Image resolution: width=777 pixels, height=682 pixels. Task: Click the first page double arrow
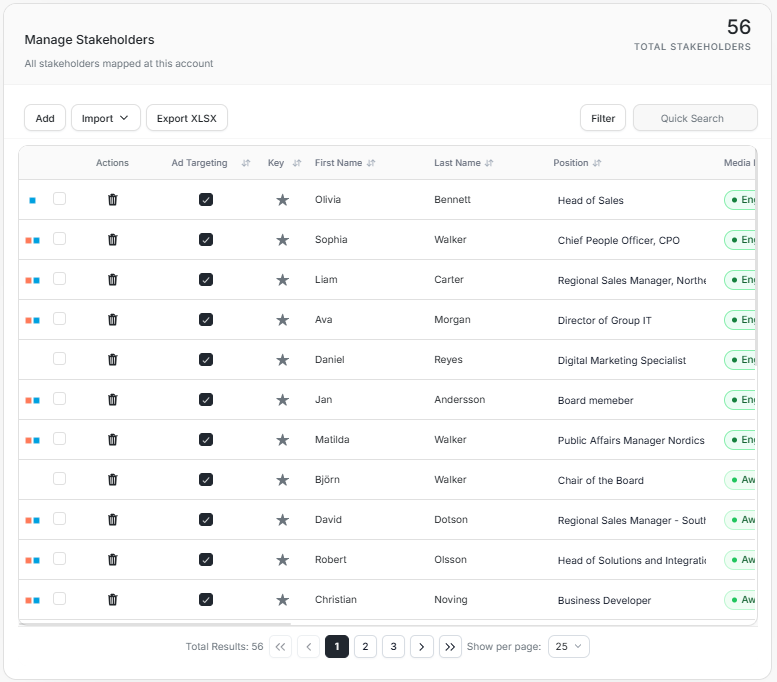tap(280, 647)
